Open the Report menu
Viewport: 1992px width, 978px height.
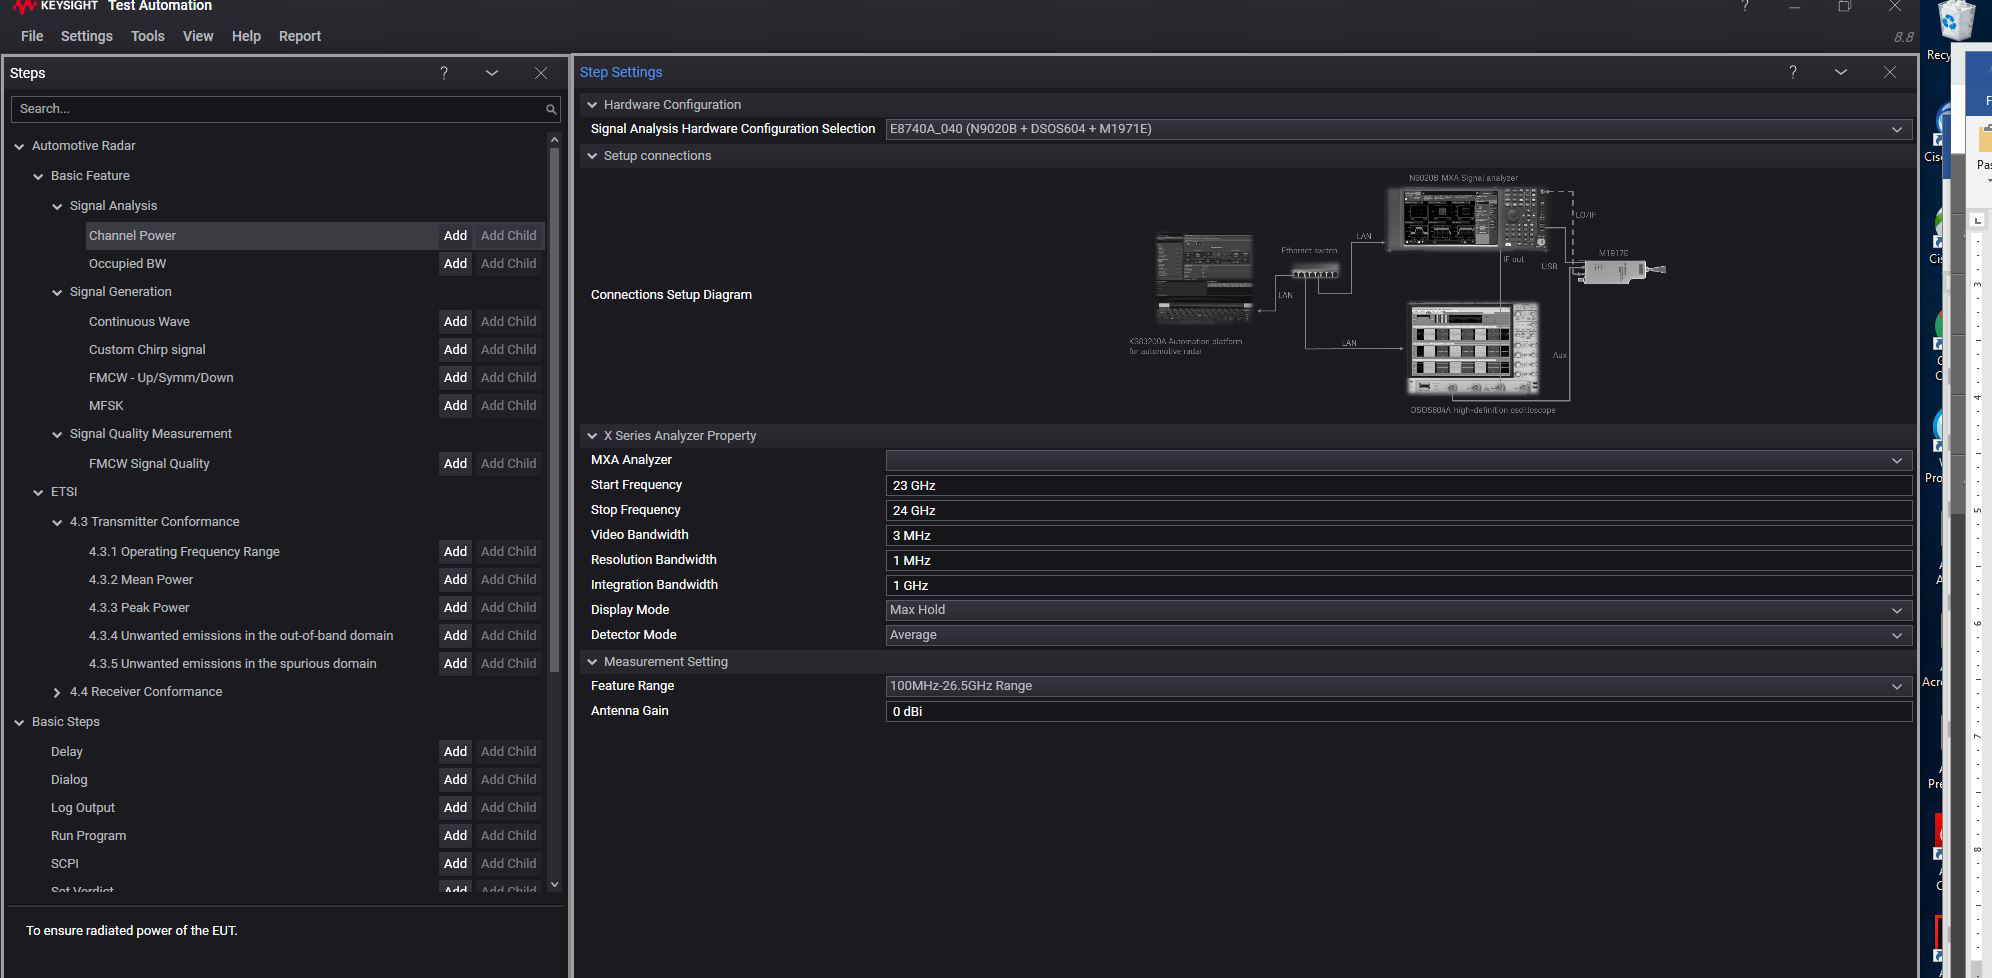pos(300,36)
